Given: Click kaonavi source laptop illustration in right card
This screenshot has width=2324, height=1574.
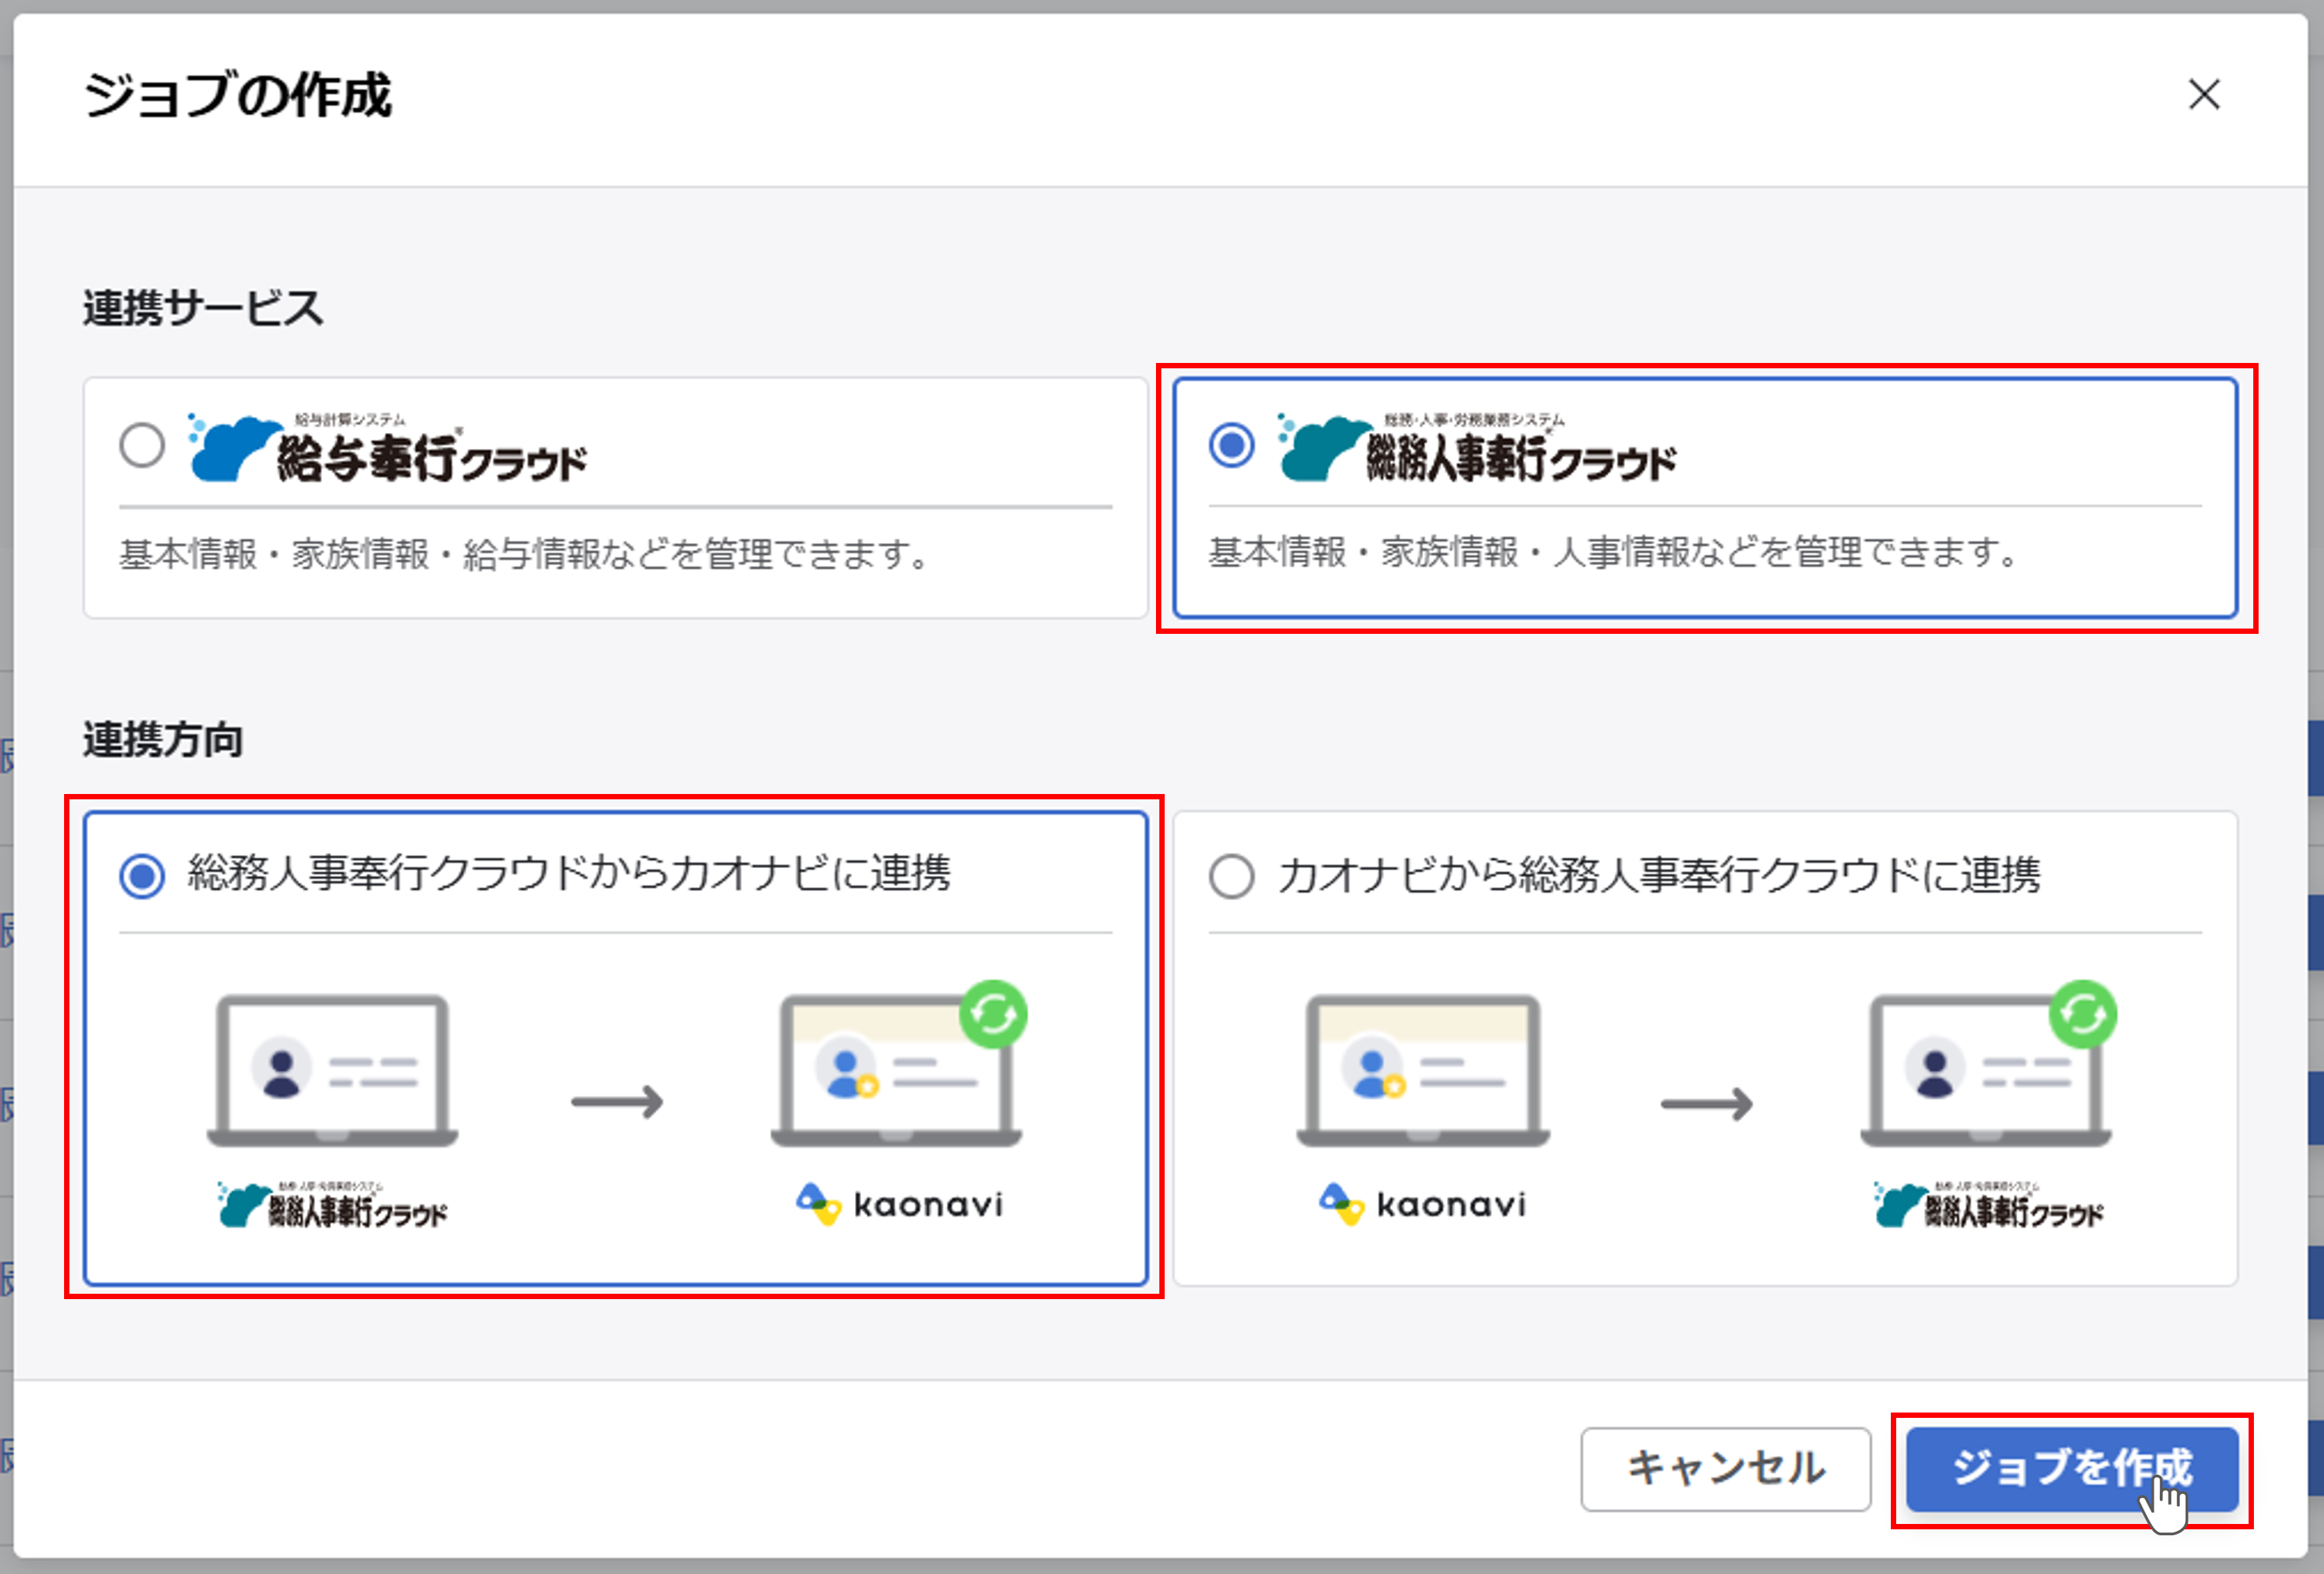Looking at the screenshot, I should [1422, 1070].
